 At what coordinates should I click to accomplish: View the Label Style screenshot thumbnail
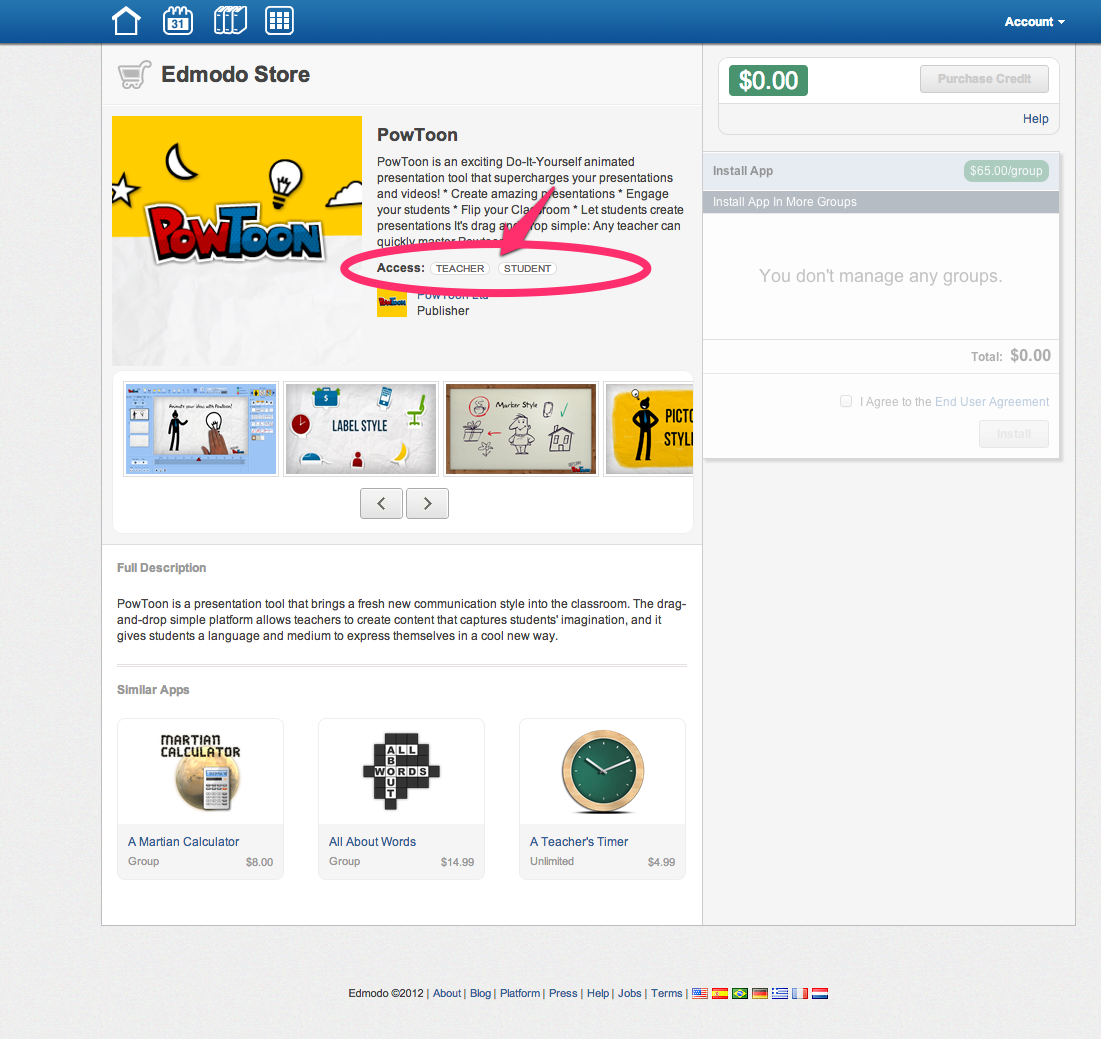(360, 428)
